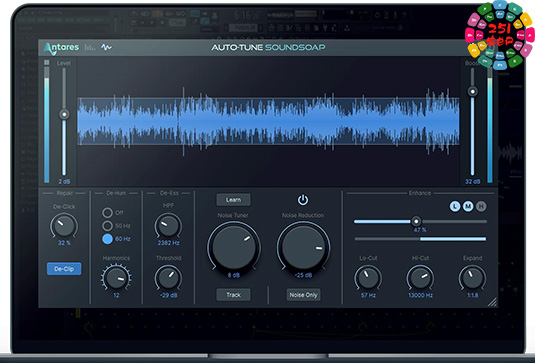Click the Antares logo
Image resolution: width=535 pixels, height=363 pixels.
[x=61, y=48]
